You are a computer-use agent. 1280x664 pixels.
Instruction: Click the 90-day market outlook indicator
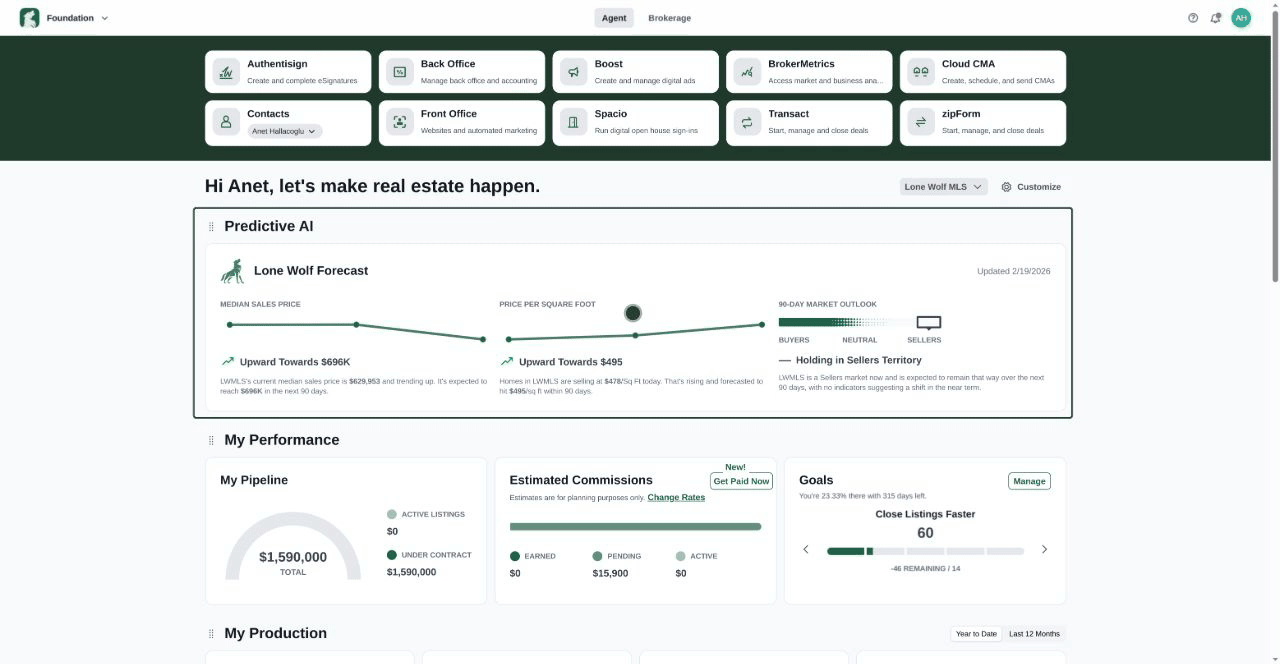(929, 323)
